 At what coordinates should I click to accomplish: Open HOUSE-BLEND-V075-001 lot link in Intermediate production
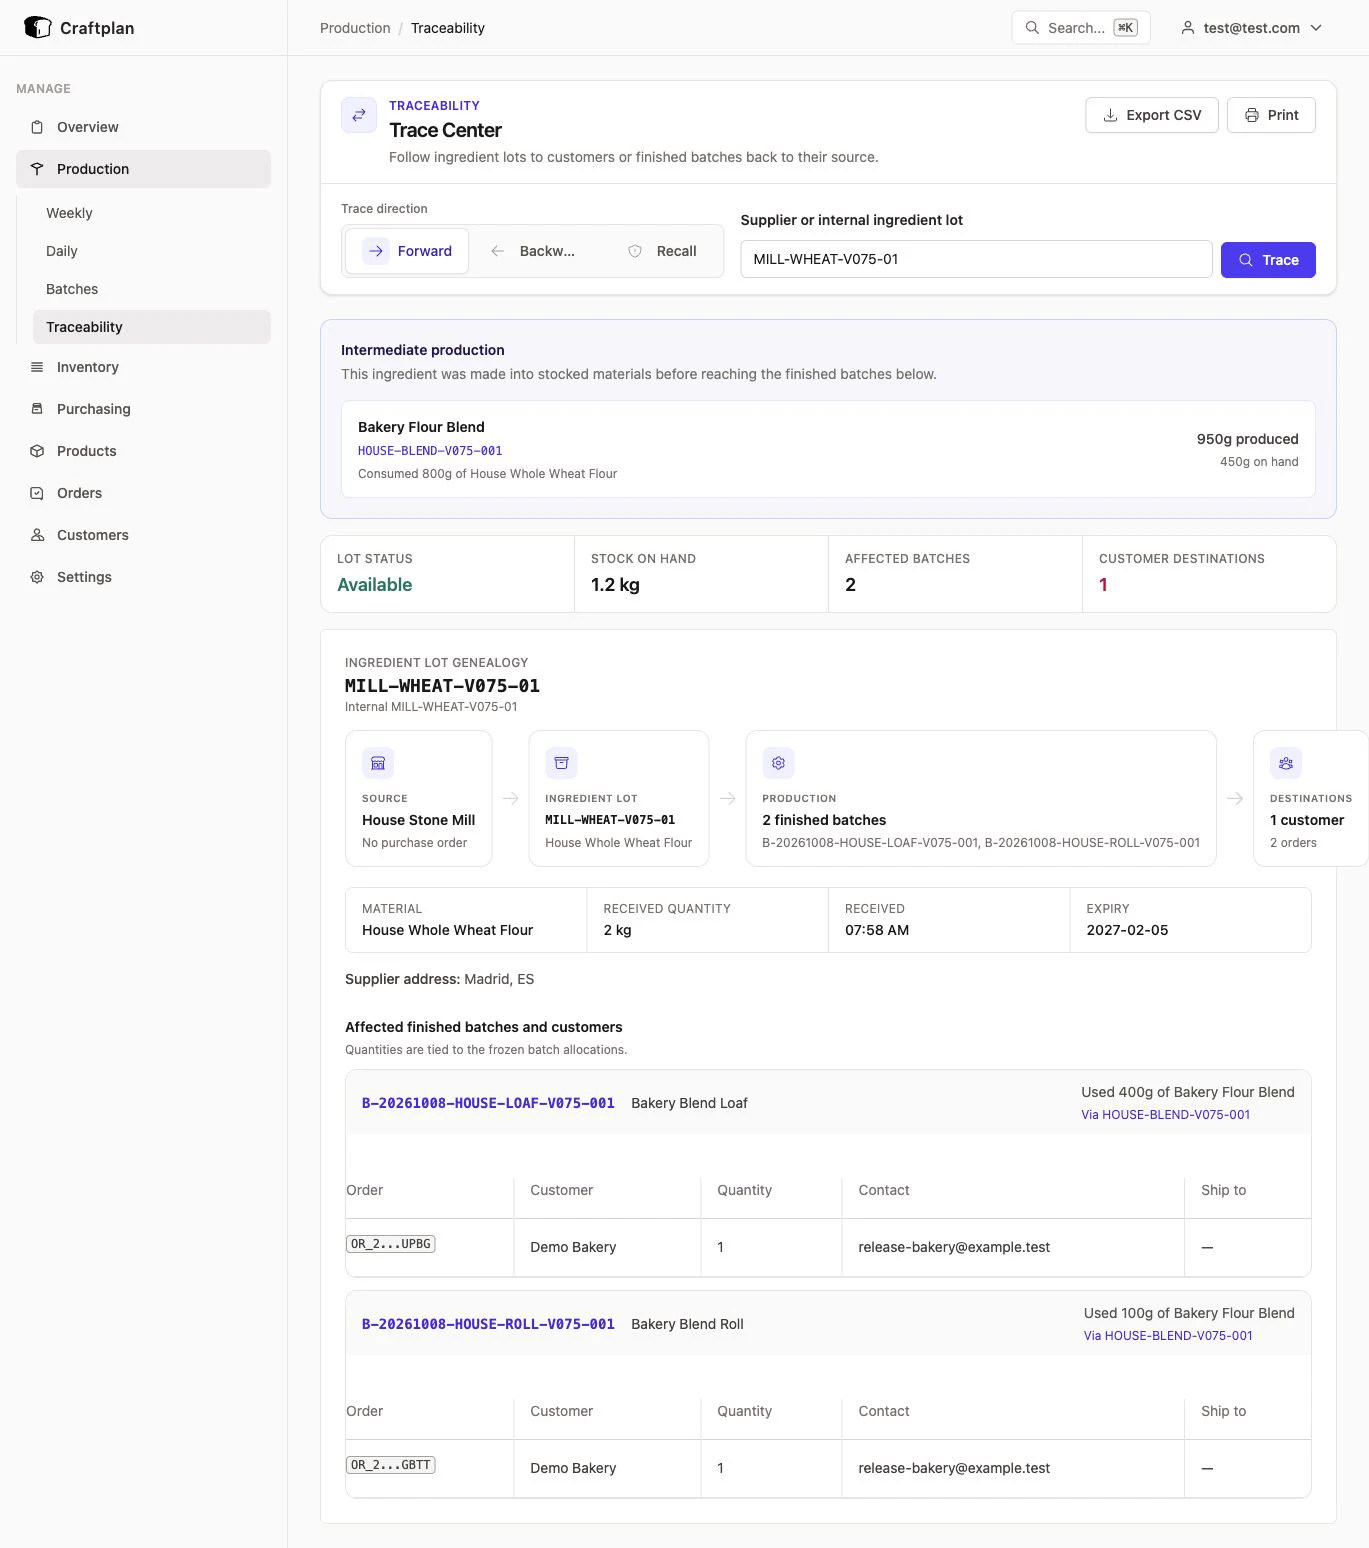point(430,451)
